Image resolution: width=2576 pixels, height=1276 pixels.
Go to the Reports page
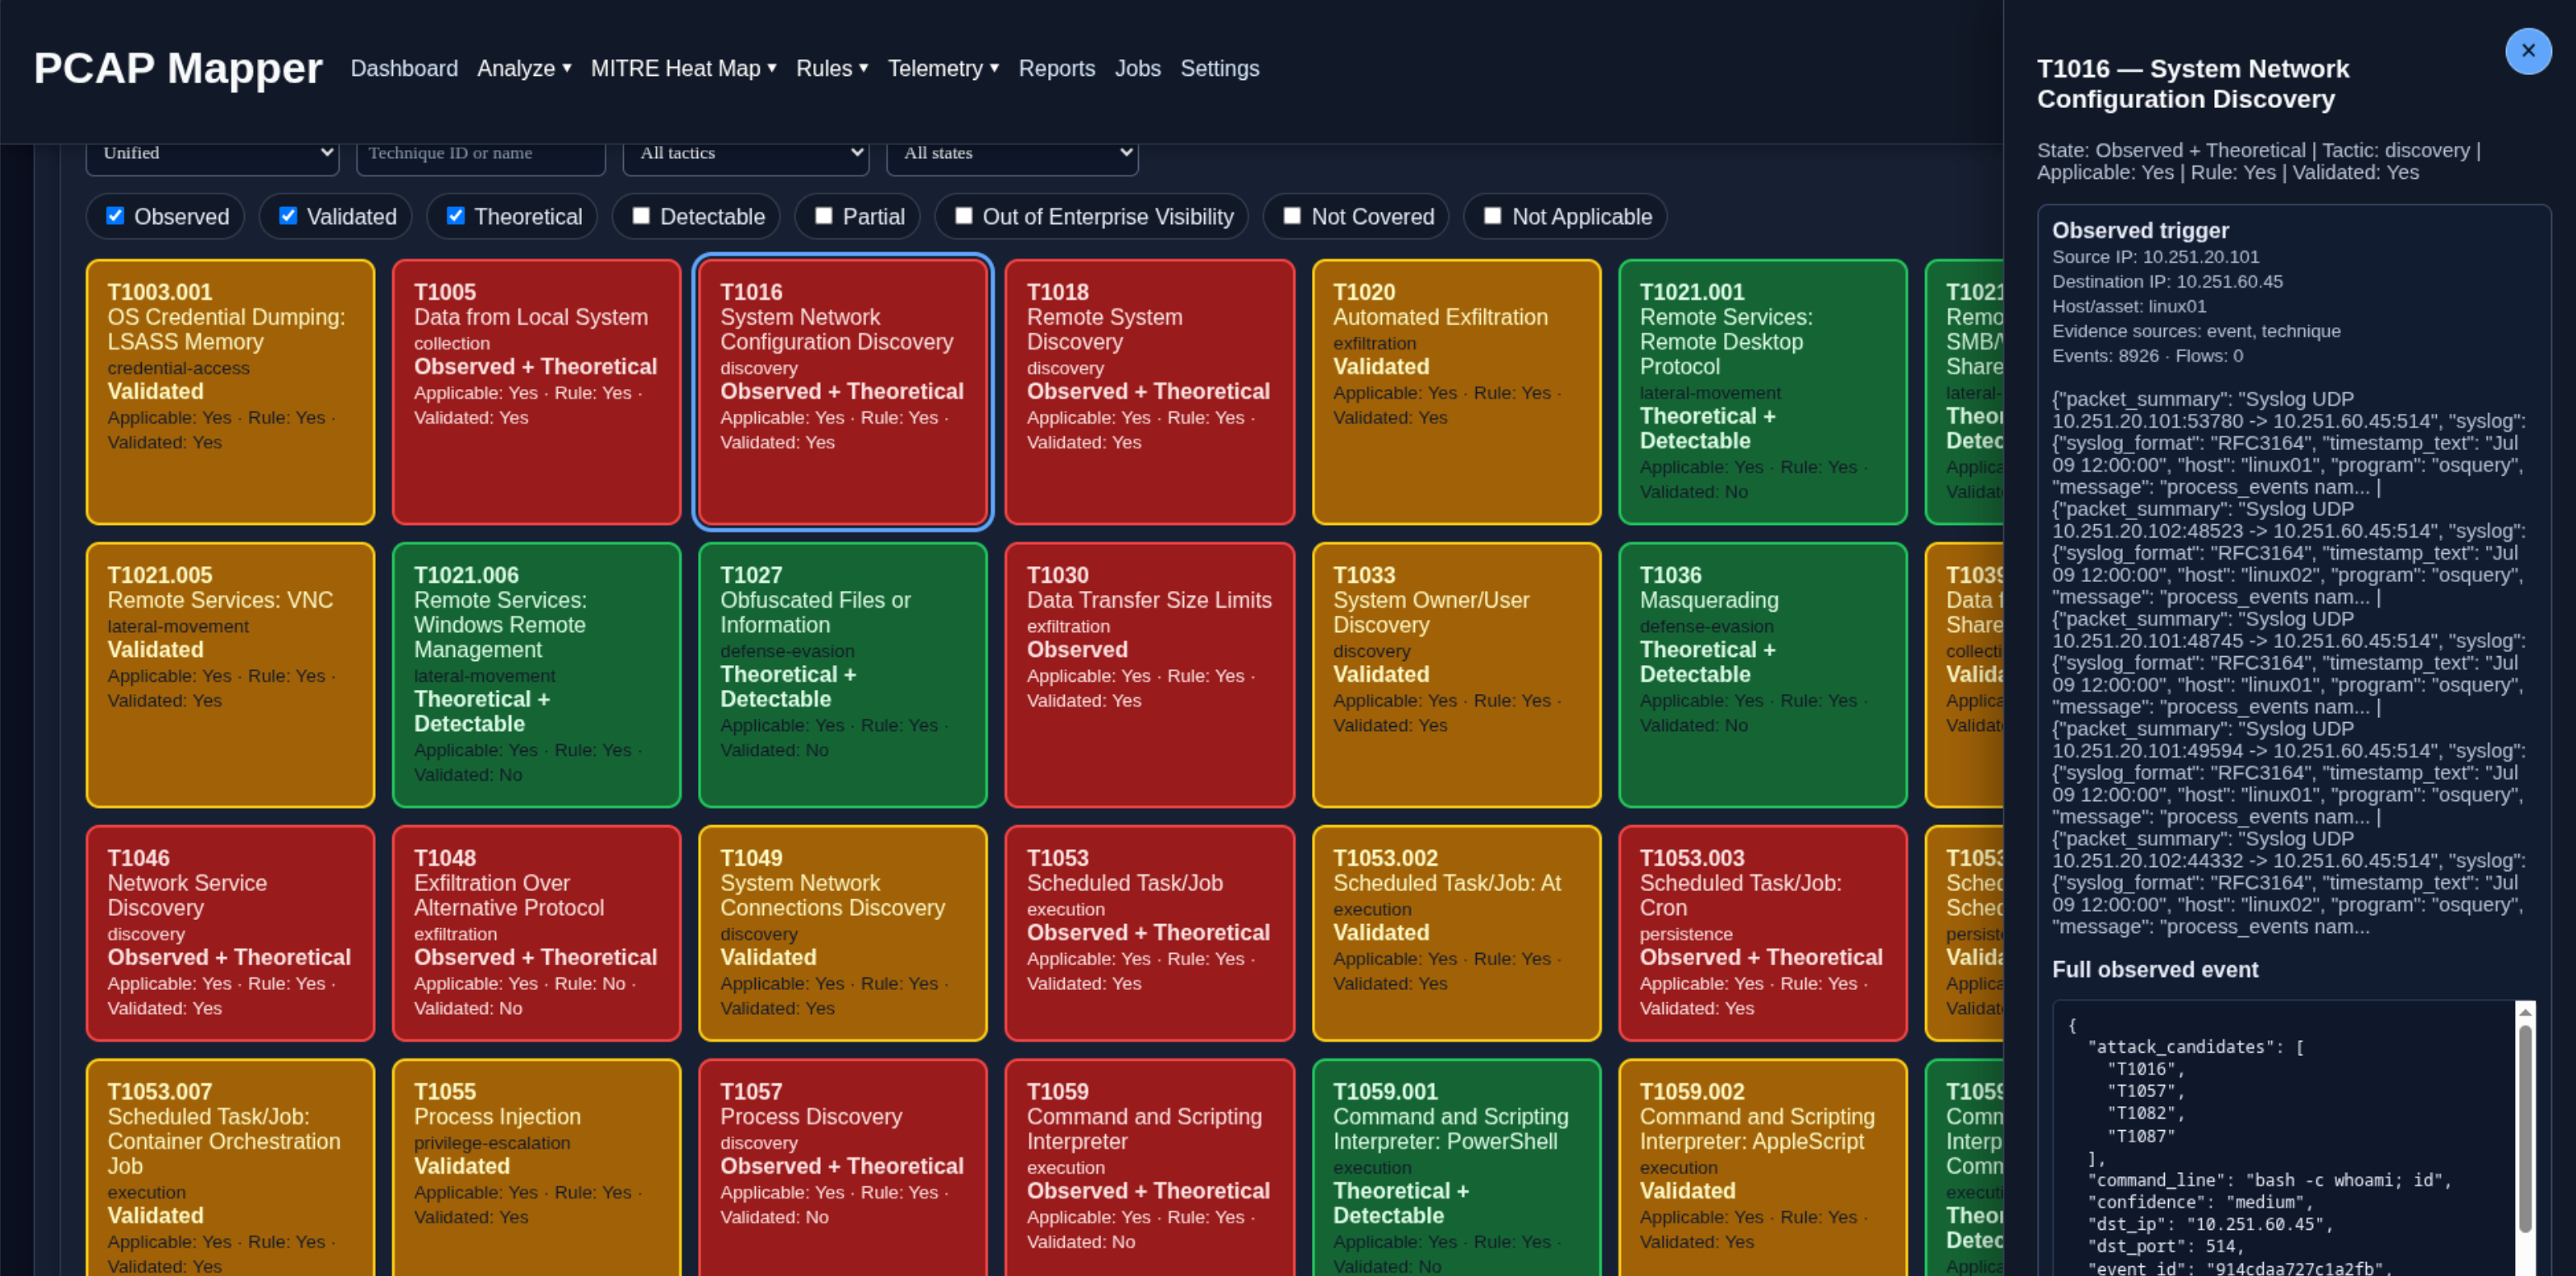[x=1056, y=68]
